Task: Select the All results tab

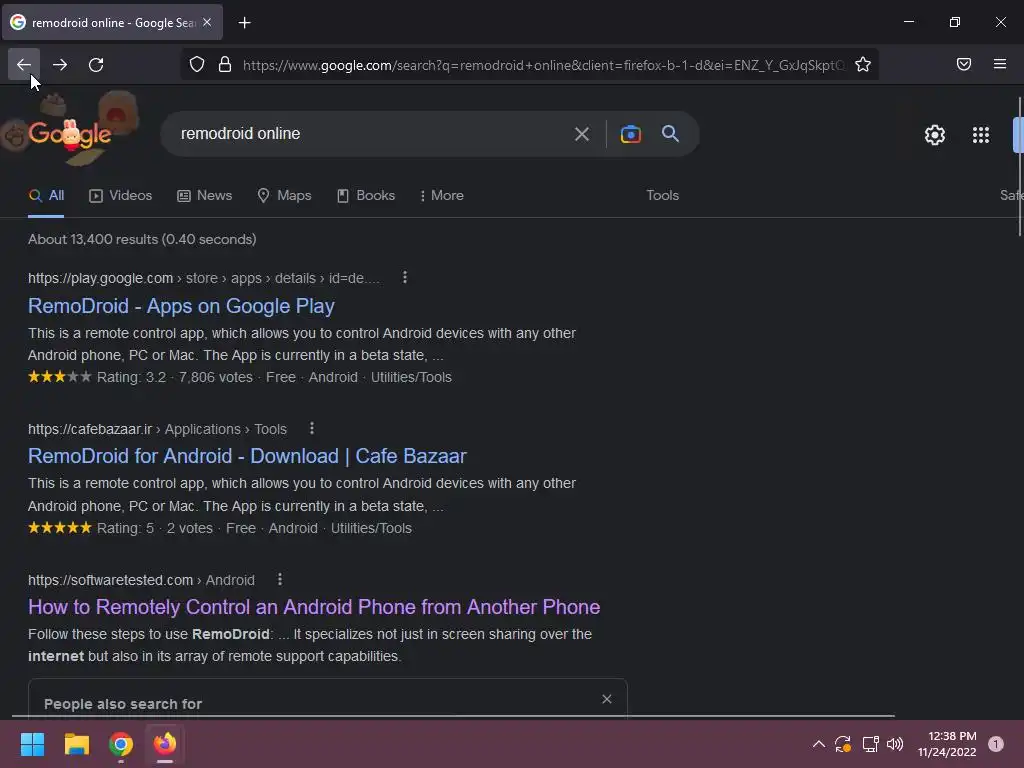Action: 46,195
